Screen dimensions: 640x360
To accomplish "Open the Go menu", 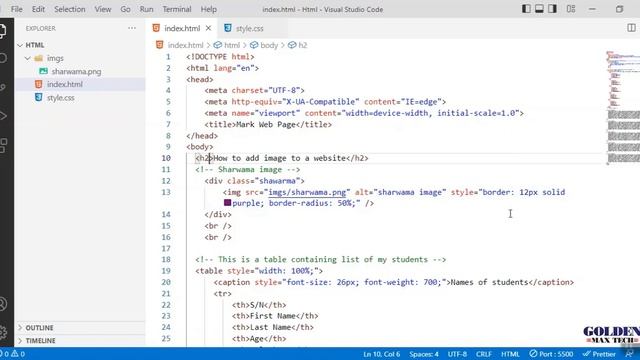I will click(x=125, y=9).
